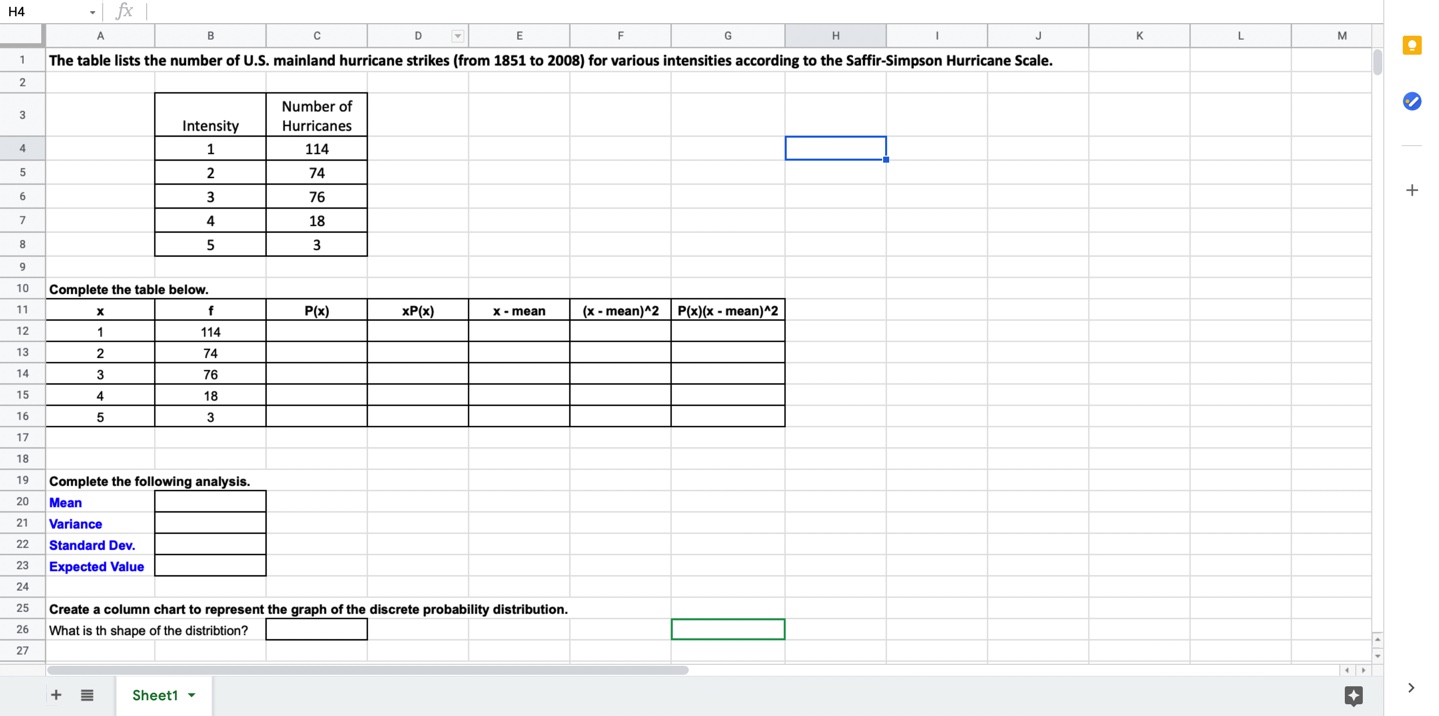Click the scroll down arrow button
The width and height of the screenshot is (1439, 716).
[1377, 656]
